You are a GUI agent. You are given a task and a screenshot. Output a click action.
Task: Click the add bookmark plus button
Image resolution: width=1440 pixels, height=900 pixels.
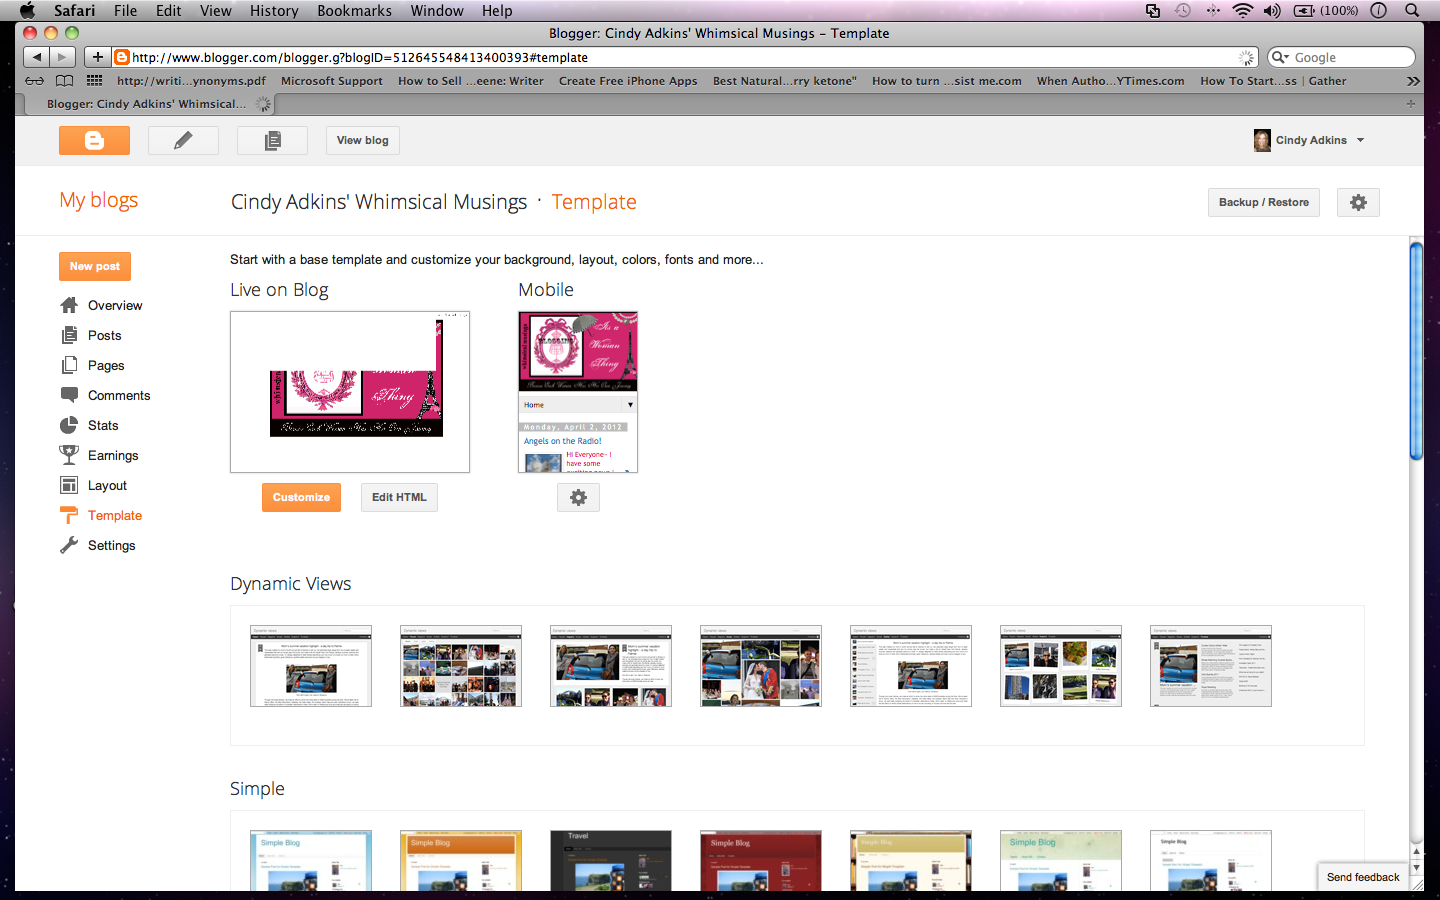(x=97, y=57)
